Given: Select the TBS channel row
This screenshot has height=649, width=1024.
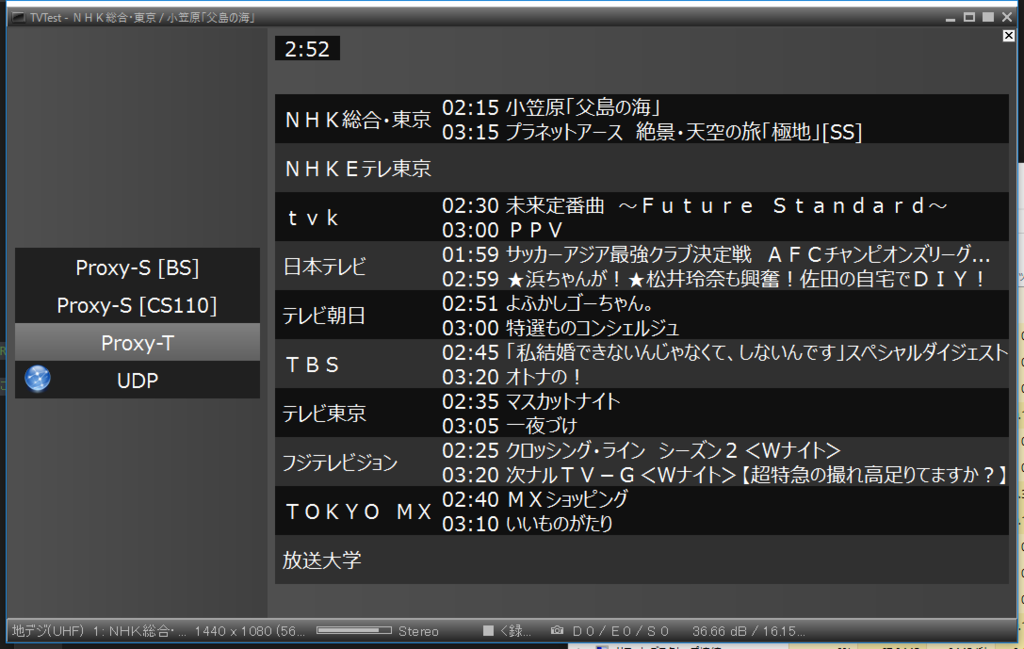Looking at the screenshot, I should pyautogui.click(x=642, y=364).
